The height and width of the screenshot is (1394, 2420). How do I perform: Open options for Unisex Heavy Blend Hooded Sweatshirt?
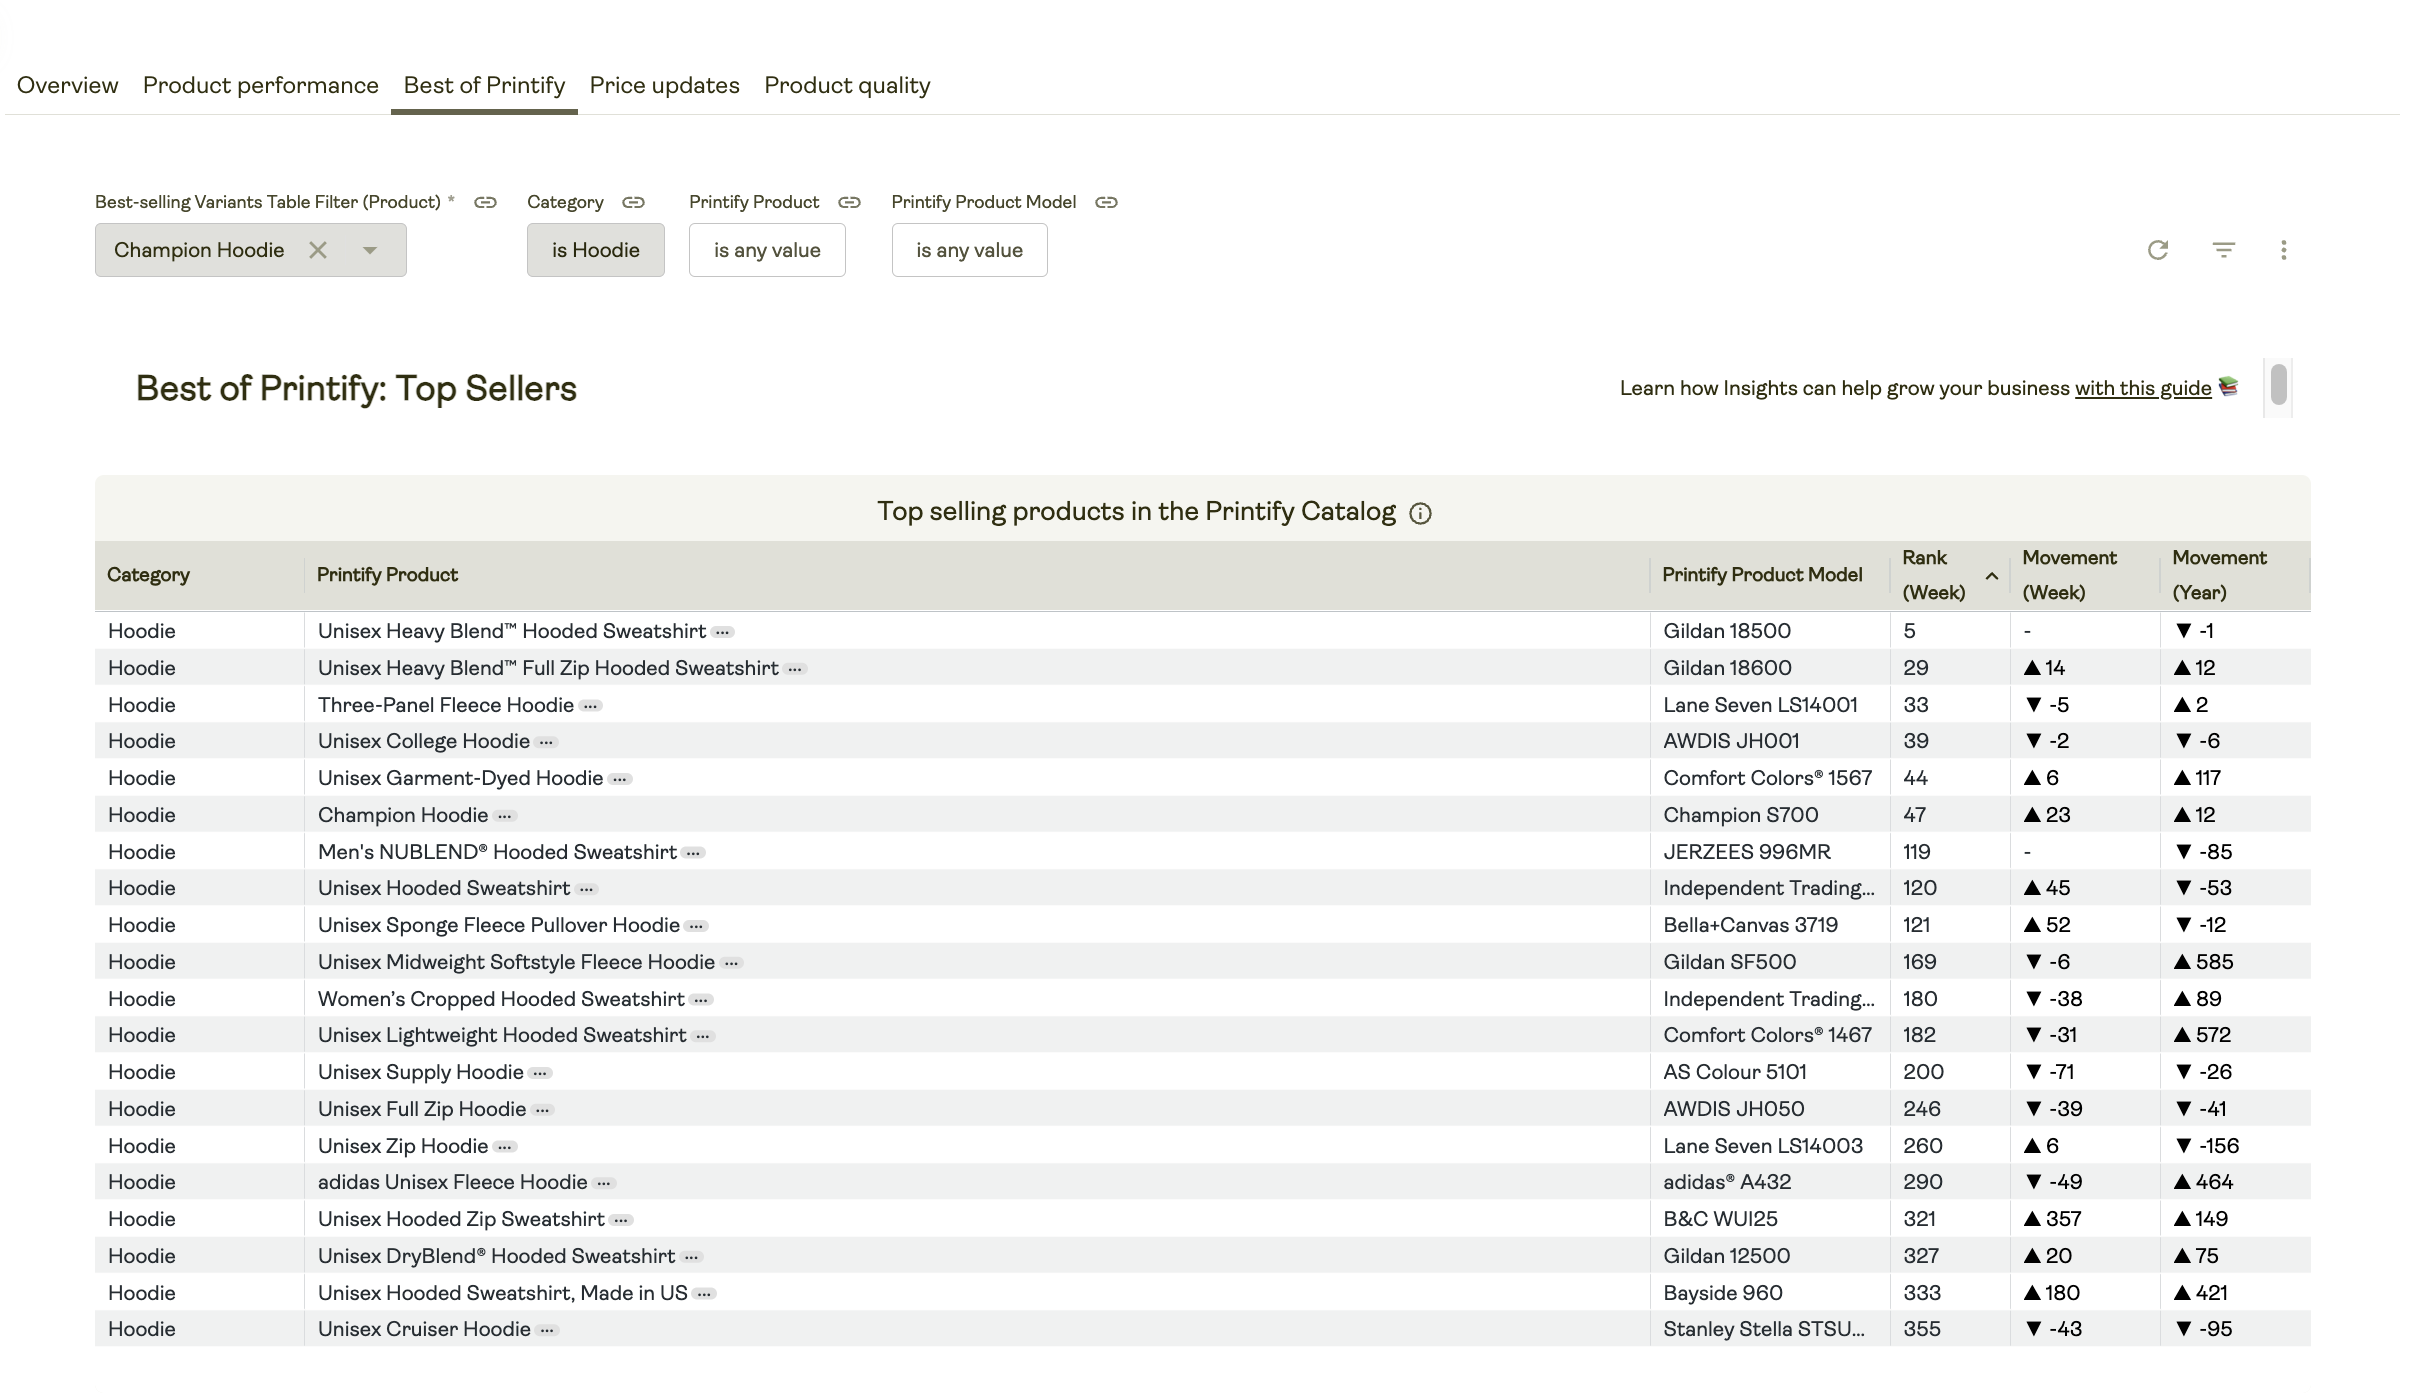(723, 632)
